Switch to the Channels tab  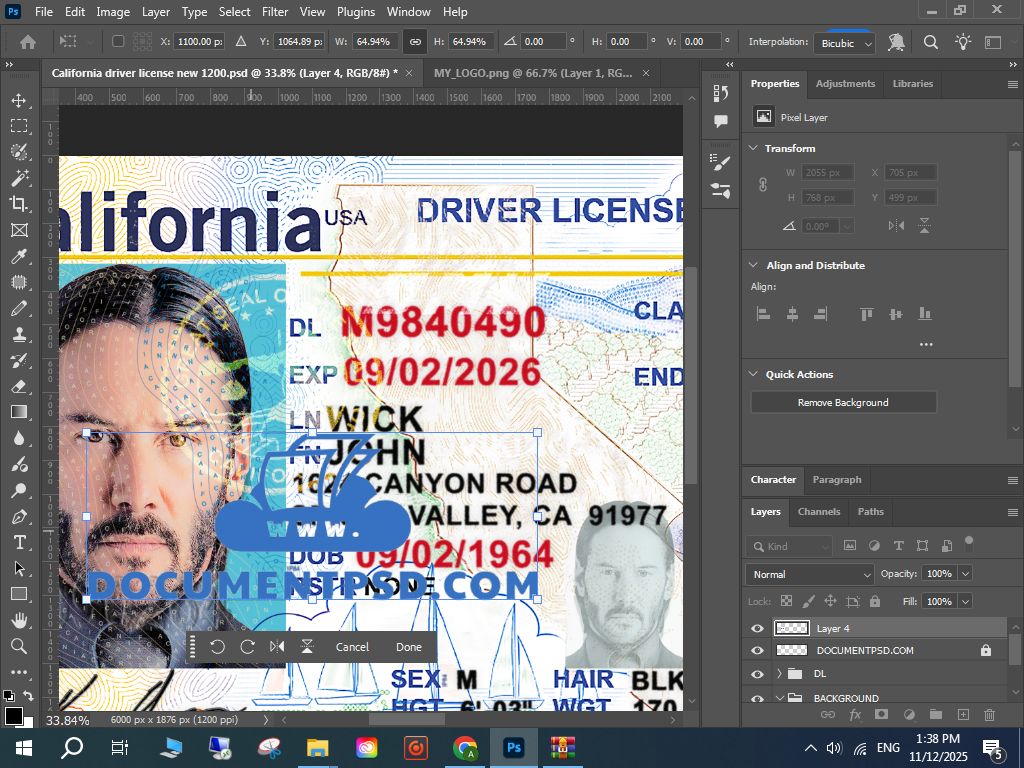818,511
